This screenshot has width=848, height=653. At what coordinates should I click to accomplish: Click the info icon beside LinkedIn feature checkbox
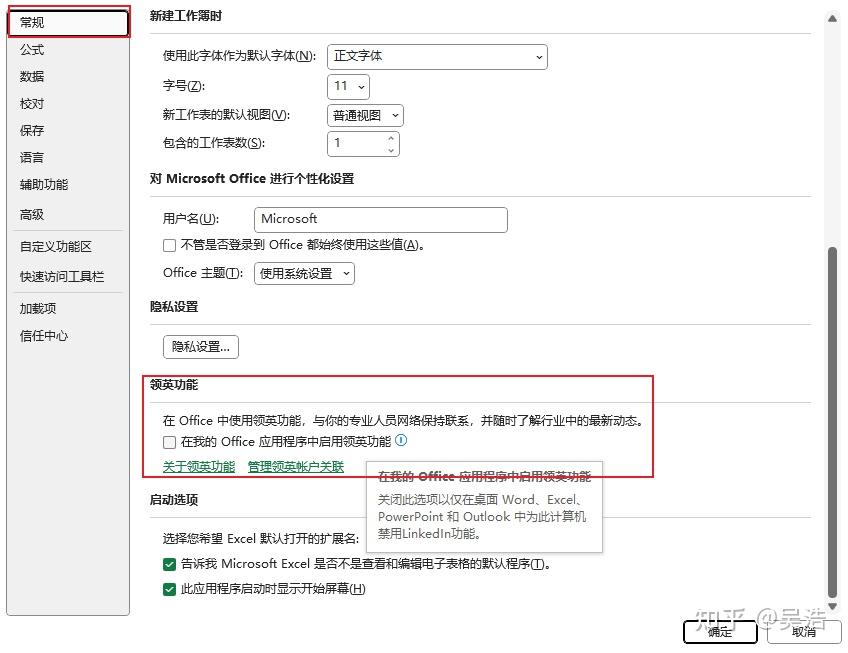(401, 440)
